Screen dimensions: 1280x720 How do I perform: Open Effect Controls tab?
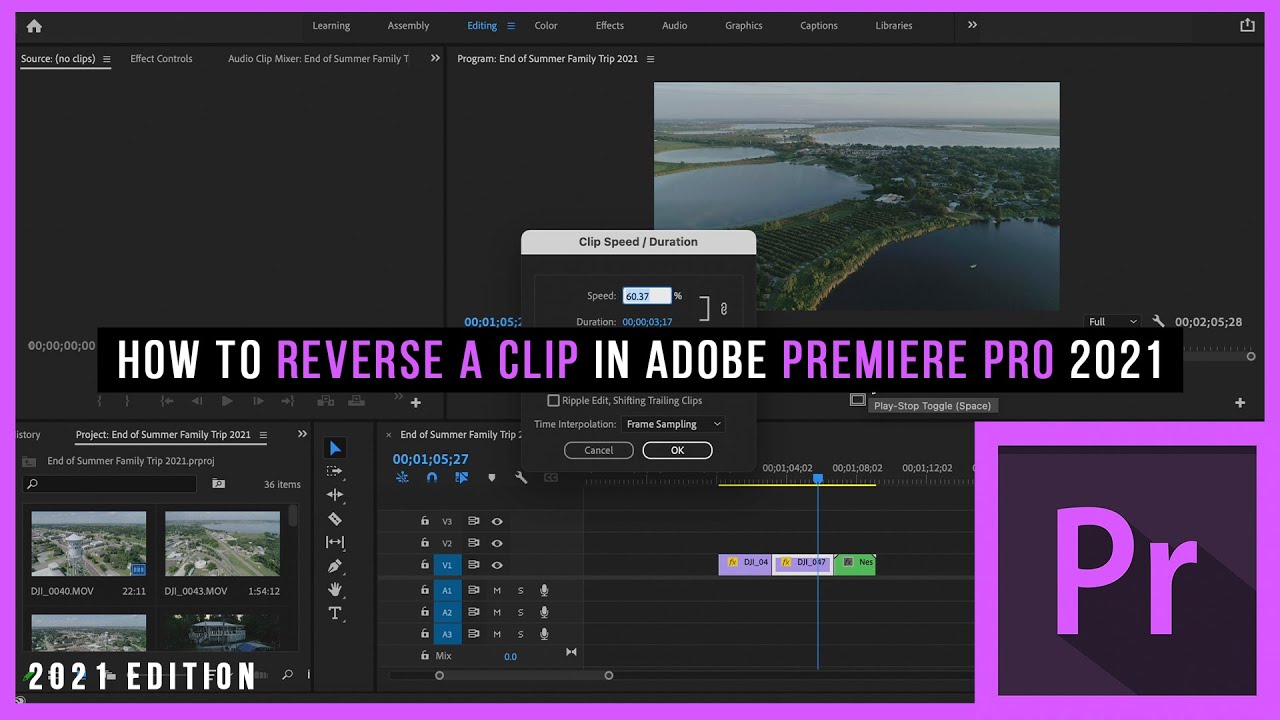pos(161,59)
